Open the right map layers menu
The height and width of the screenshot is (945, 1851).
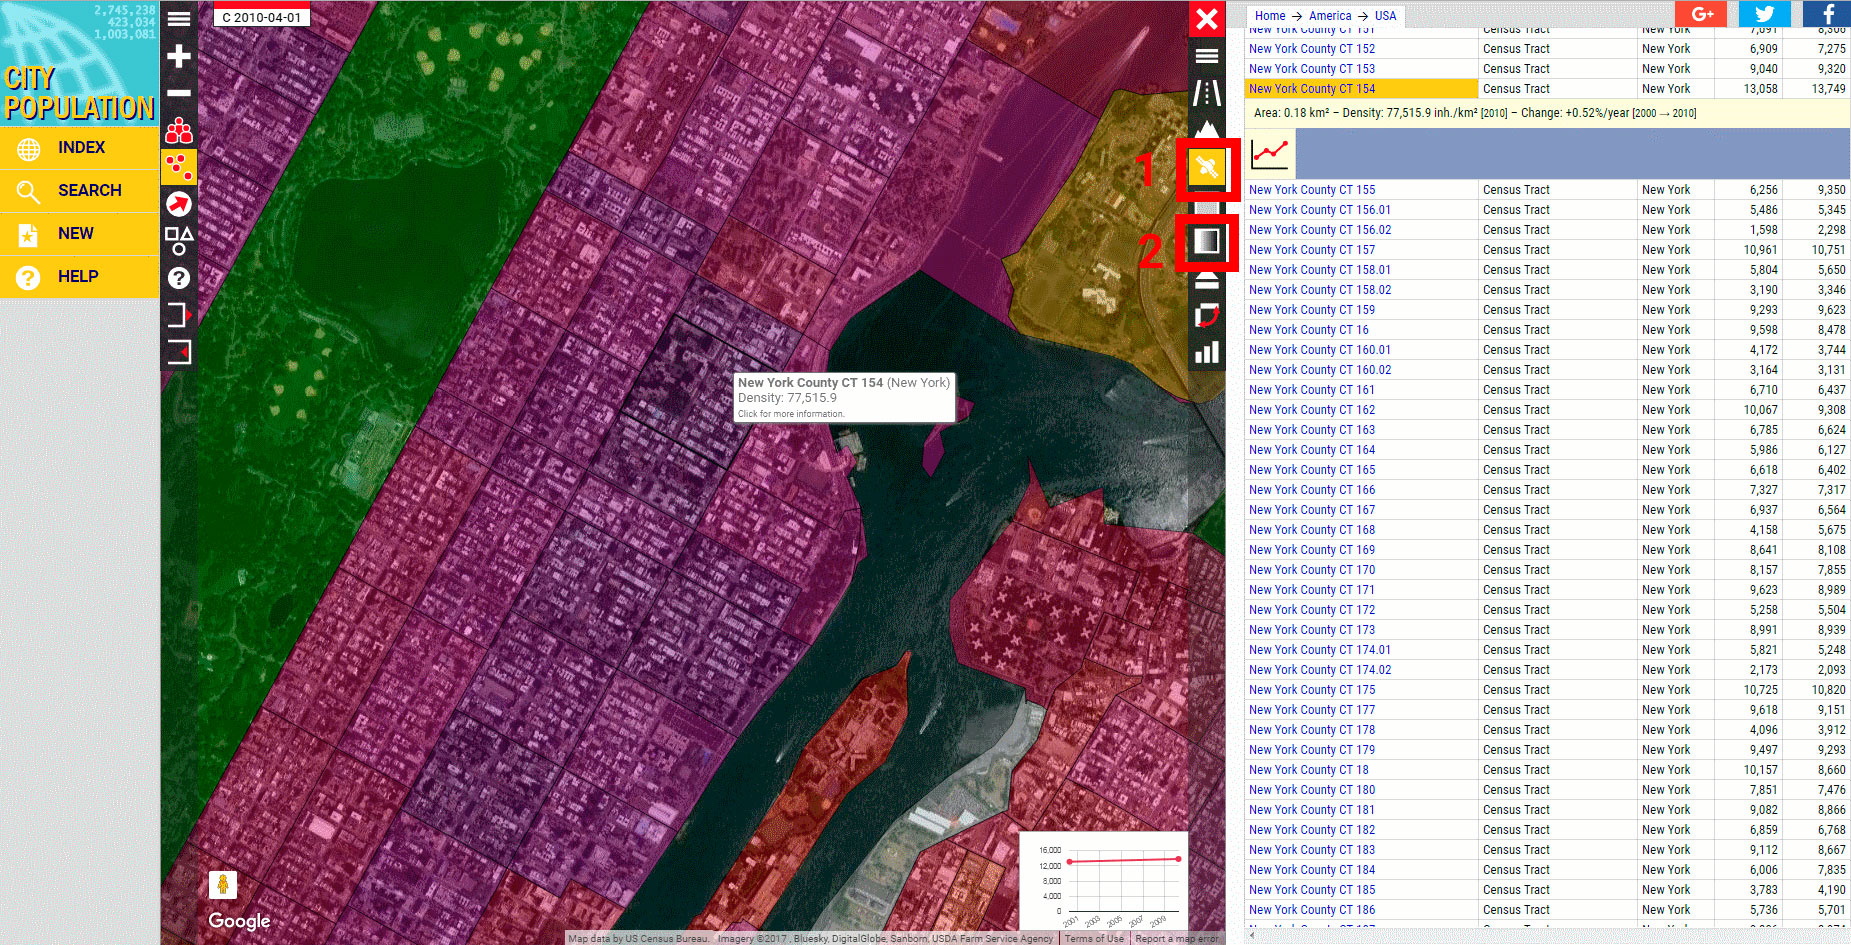pyautogui.click(x=1207, y=56)
